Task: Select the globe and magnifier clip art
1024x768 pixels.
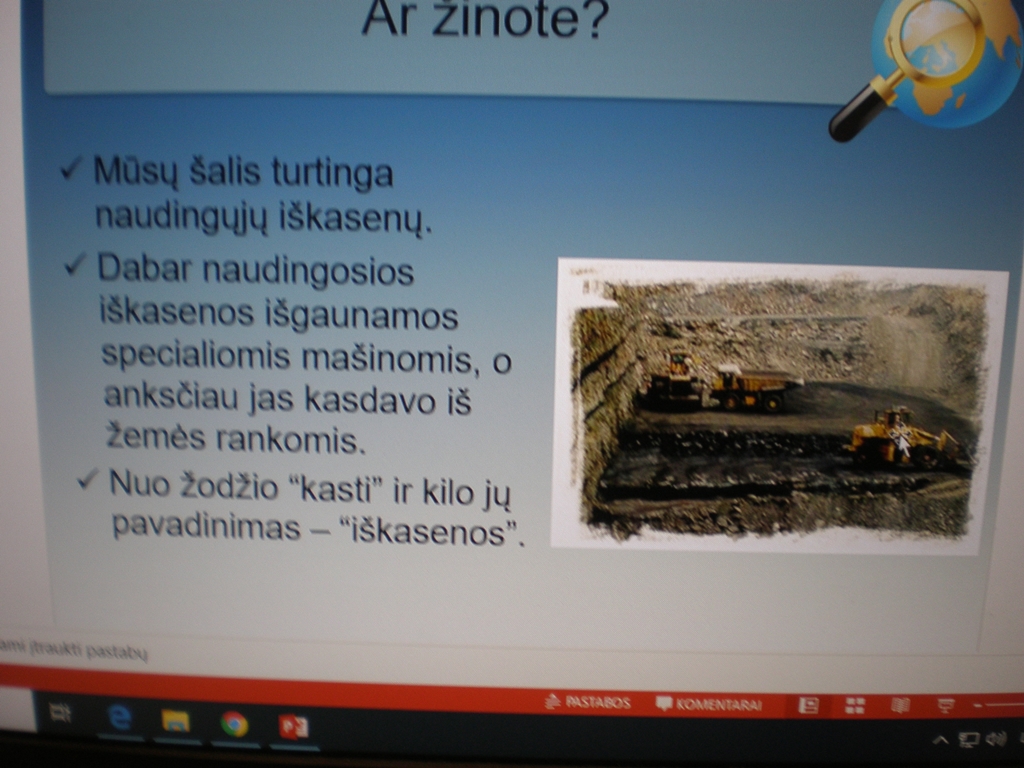Action: [x=926, y=69]
